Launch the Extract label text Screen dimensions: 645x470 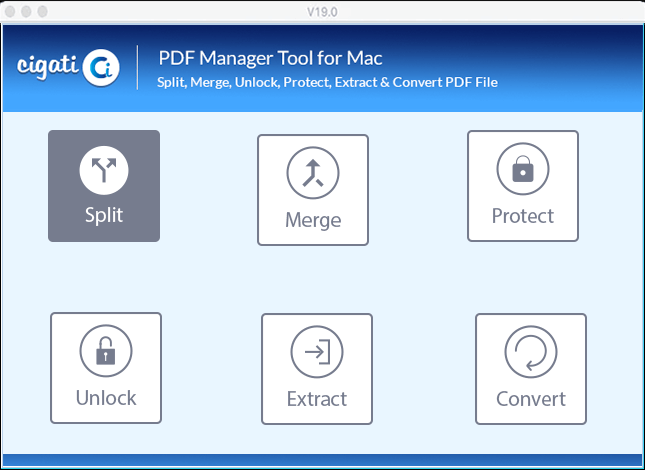click(317, 399)
